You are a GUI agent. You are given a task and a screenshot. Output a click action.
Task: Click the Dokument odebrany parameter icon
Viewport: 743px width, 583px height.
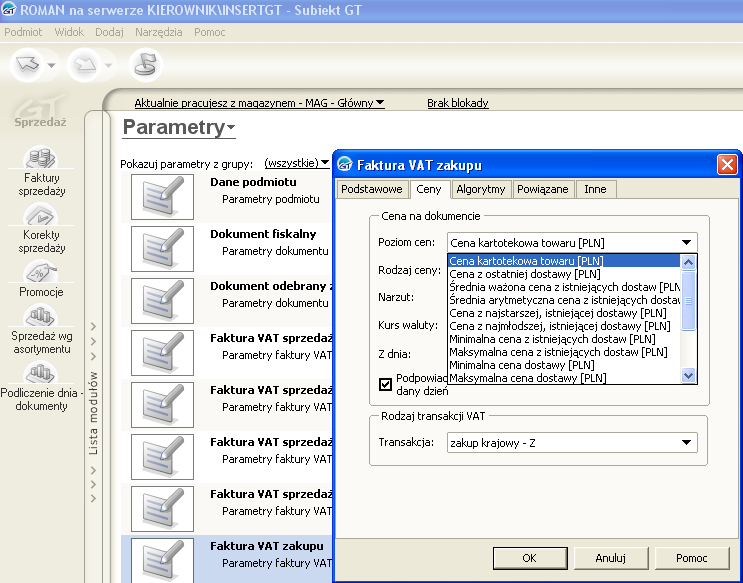coord(163,301)
